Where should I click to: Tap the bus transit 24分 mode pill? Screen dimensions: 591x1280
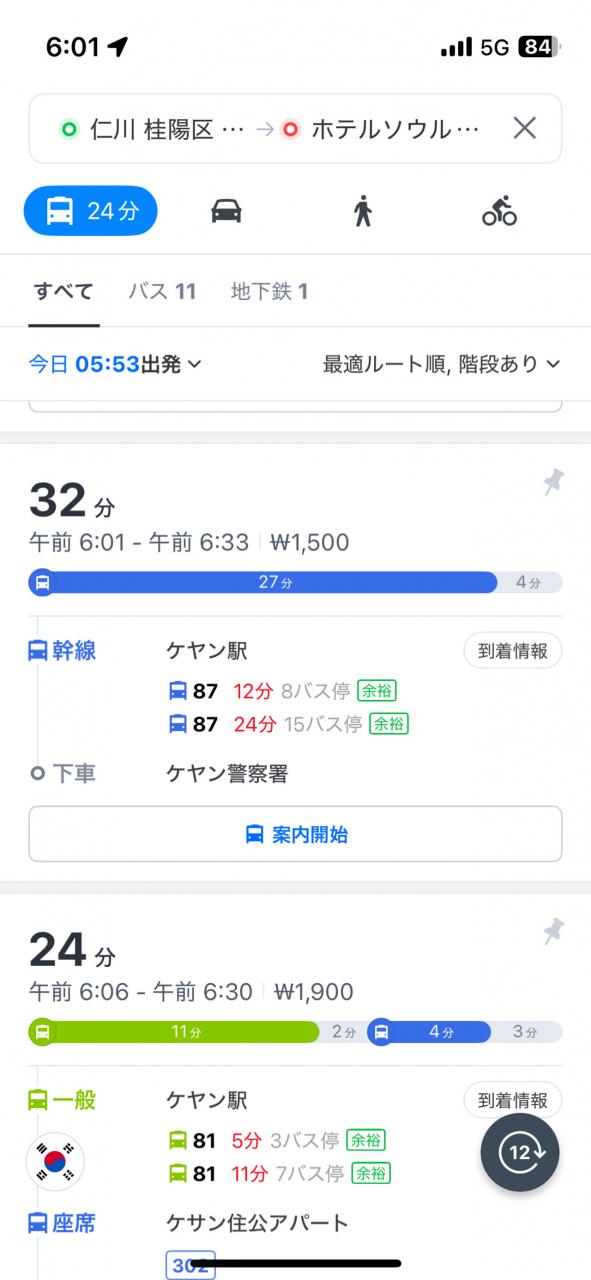(x=91, y=211)
